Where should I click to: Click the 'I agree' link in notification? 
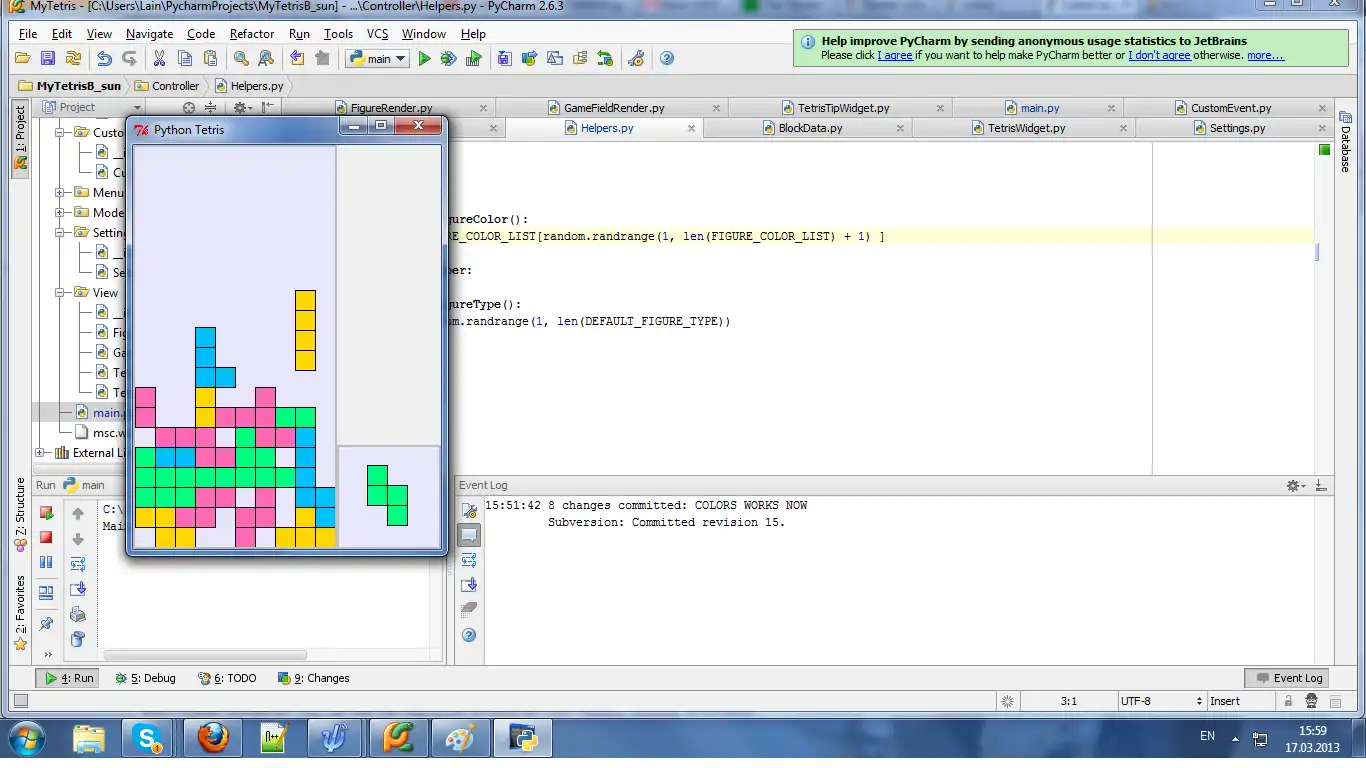(x=895, y=56)
